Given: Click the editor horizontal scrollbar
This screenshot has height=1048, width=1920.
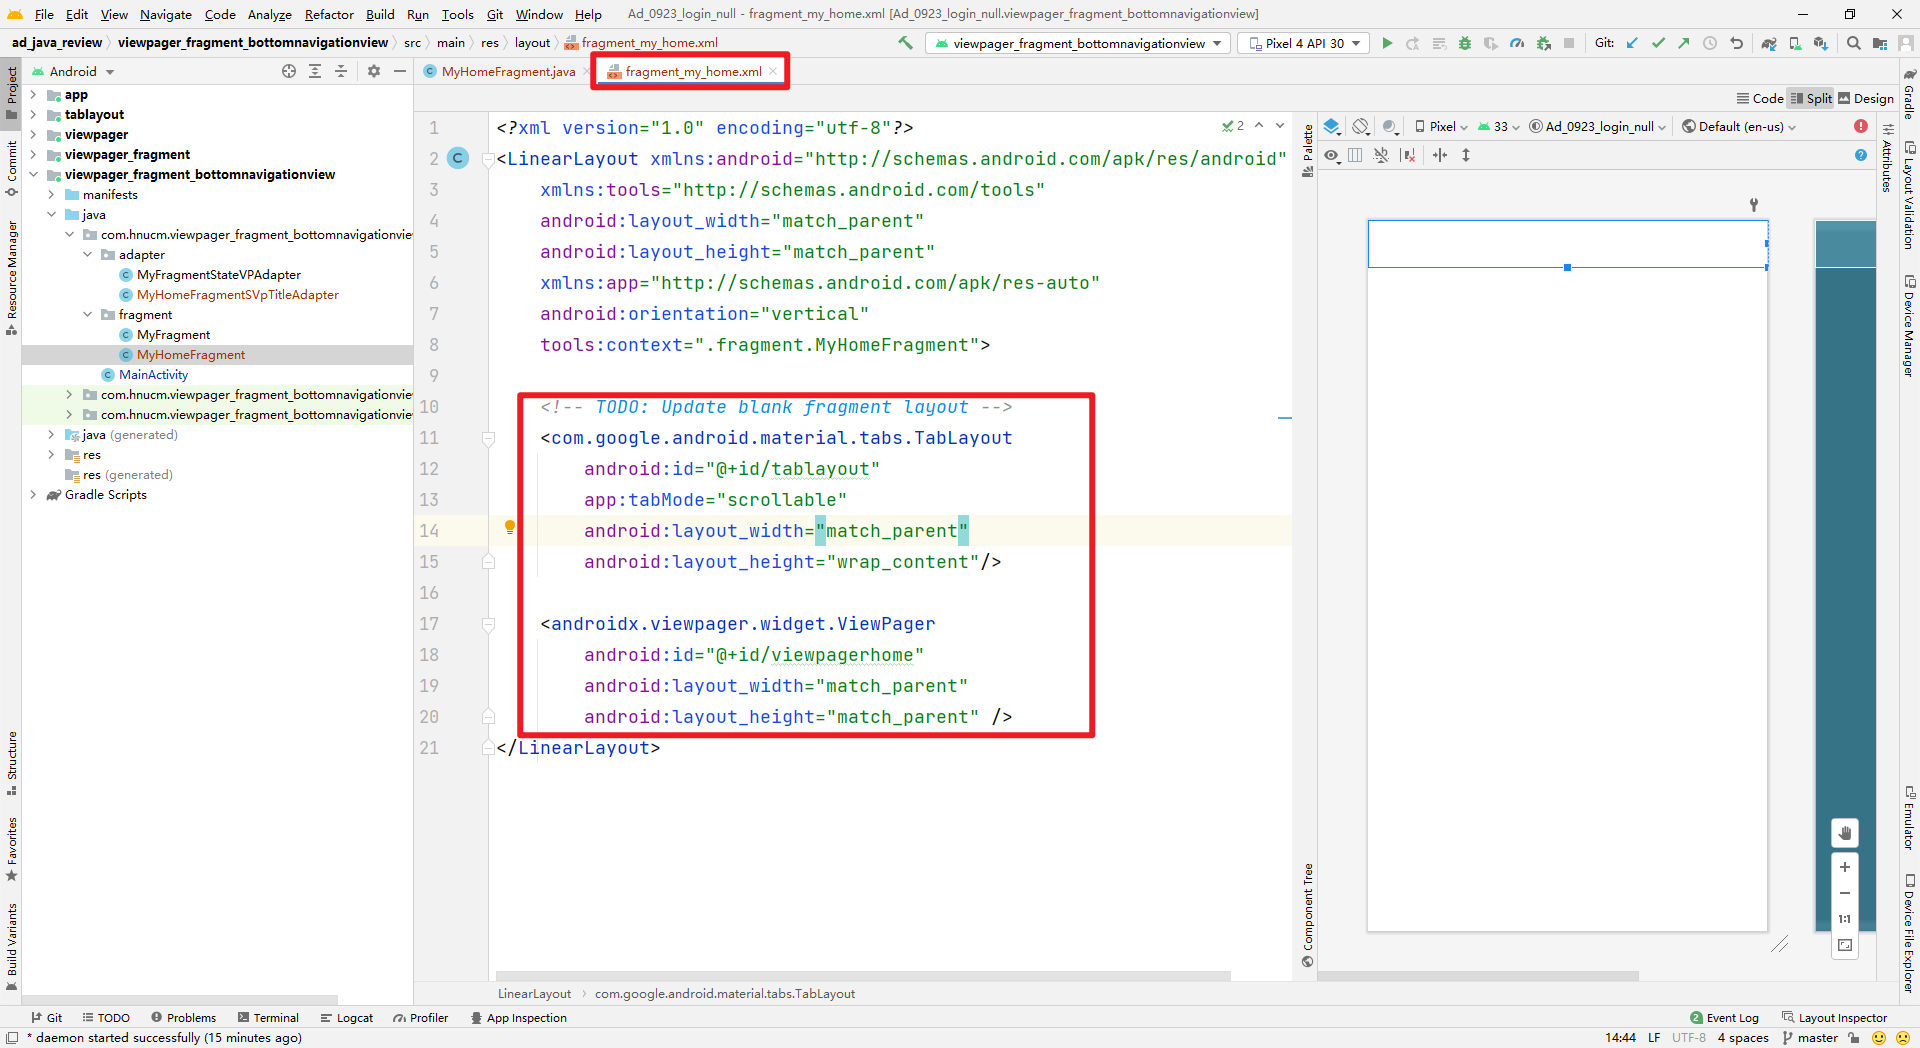Looking at the screenshot, I should (863, 975).
